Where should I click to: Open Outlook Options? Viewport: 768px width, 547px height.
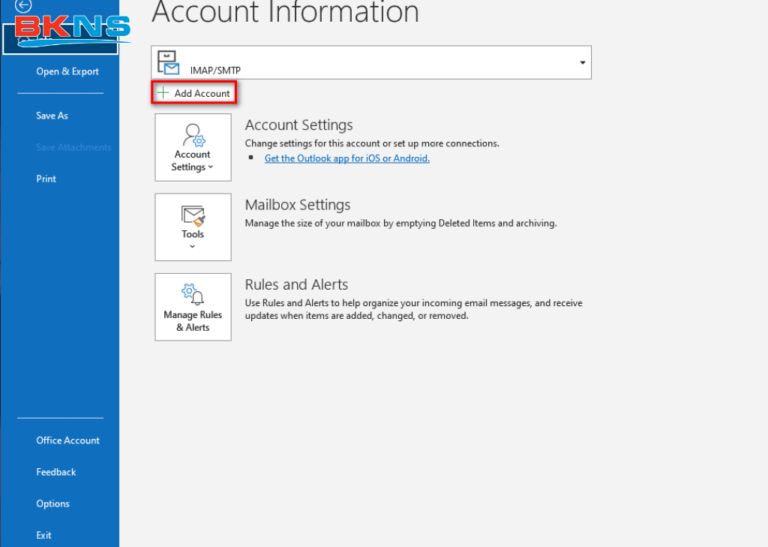coord(53,504)
